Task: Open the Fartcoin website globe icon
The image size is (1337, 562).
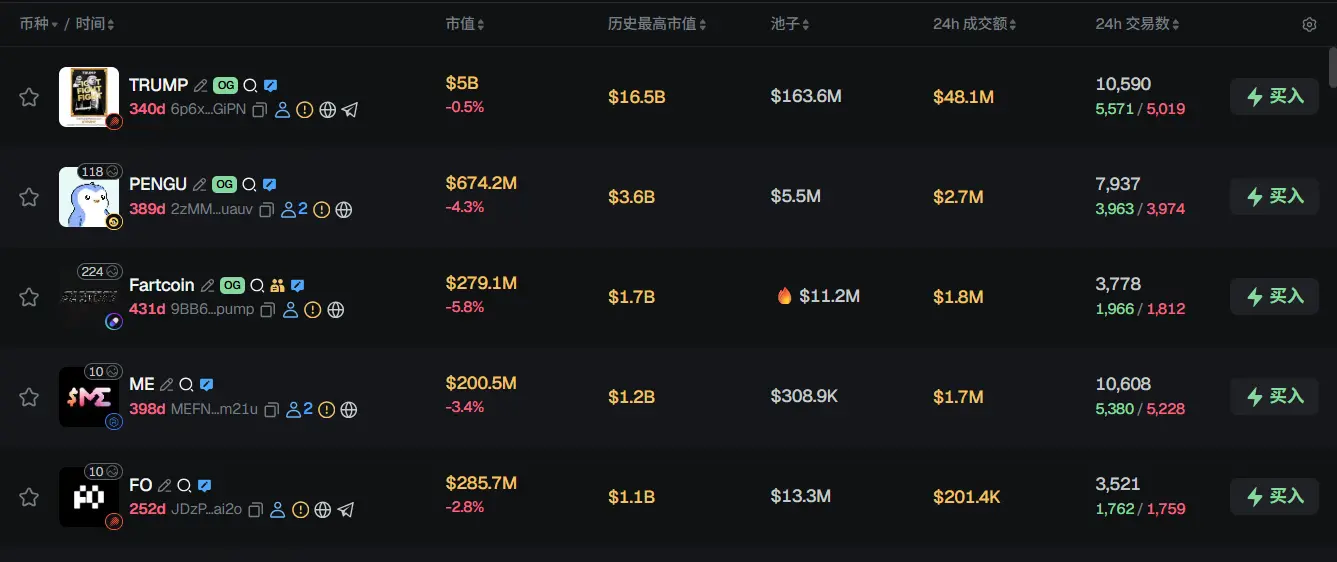Action: 336,310
